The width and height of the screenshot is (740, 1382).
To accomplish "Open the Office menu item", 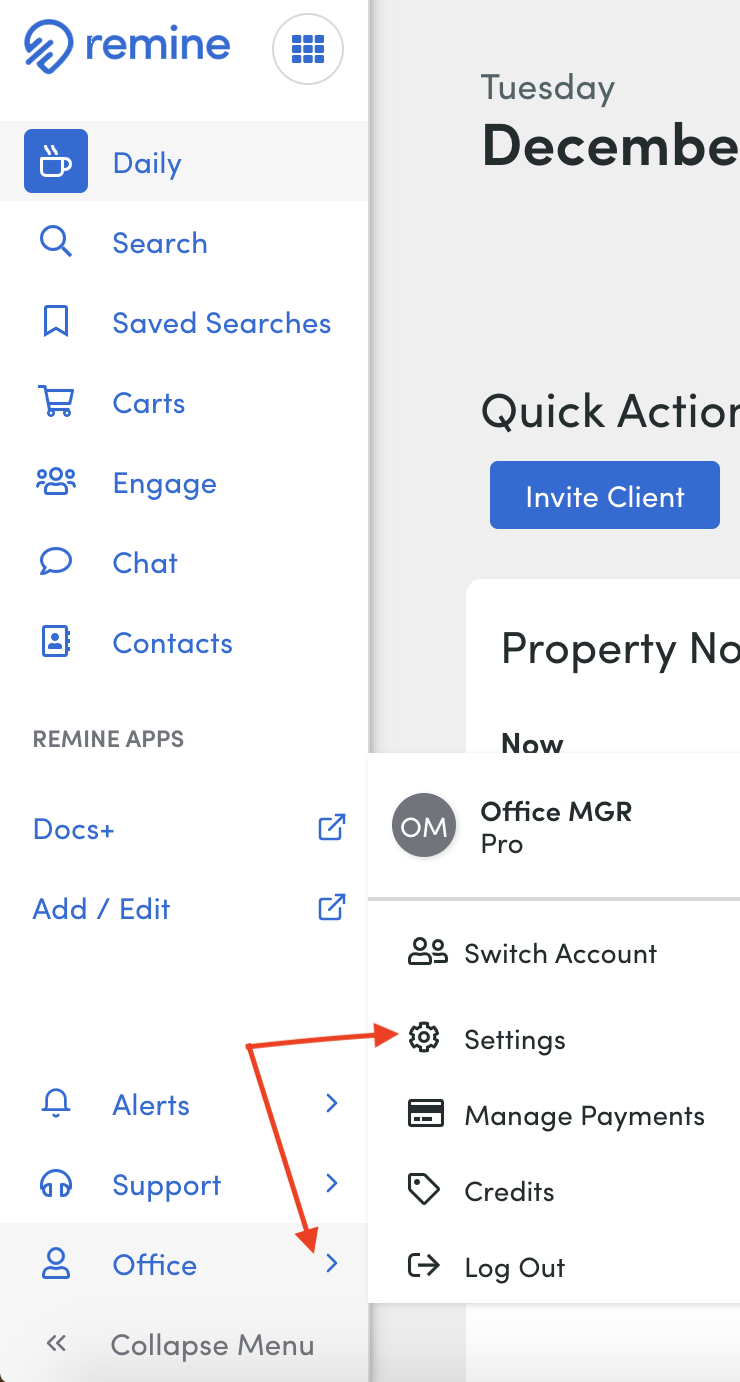I will click(184, 1264).
